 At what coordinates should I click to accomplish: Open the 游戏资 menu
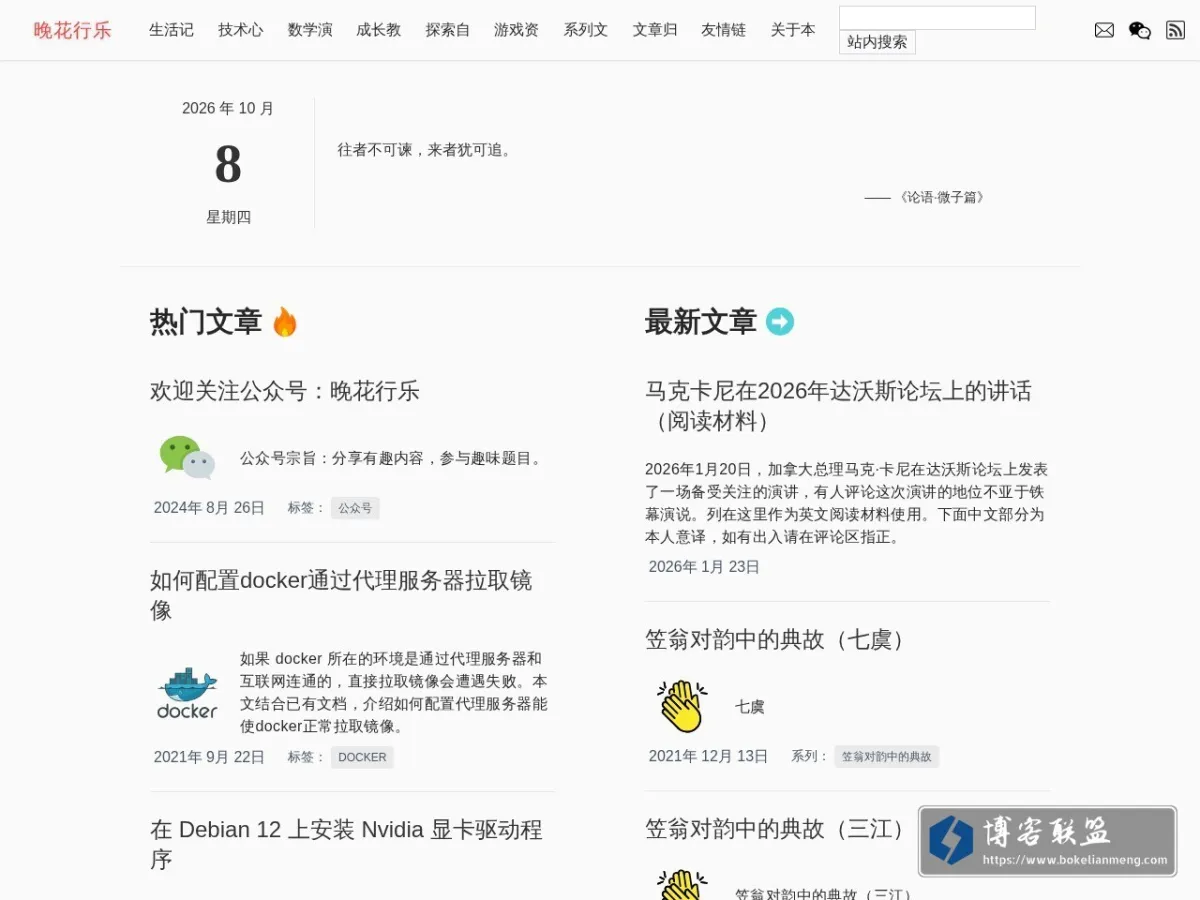point(516,30)
